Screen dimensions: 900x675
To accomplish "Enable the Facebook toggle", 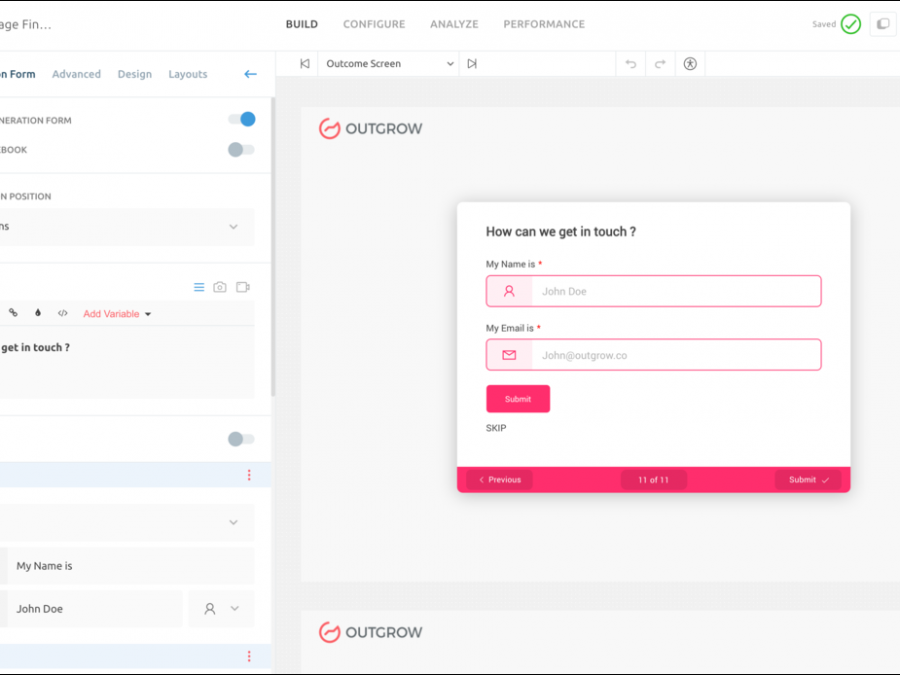I will pyautogui.click(x=241, y=150).
